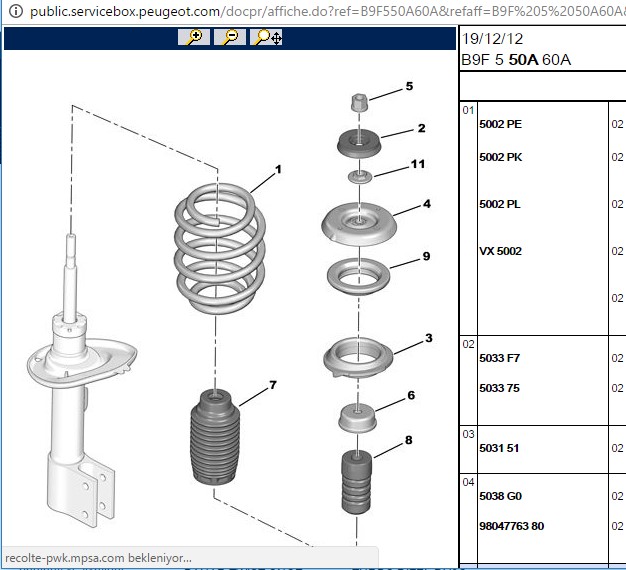Image resolution: width=626 pixels, height=570 pixels.
Task: Click row index 04 in parts table
Action: tap(468, 483)
